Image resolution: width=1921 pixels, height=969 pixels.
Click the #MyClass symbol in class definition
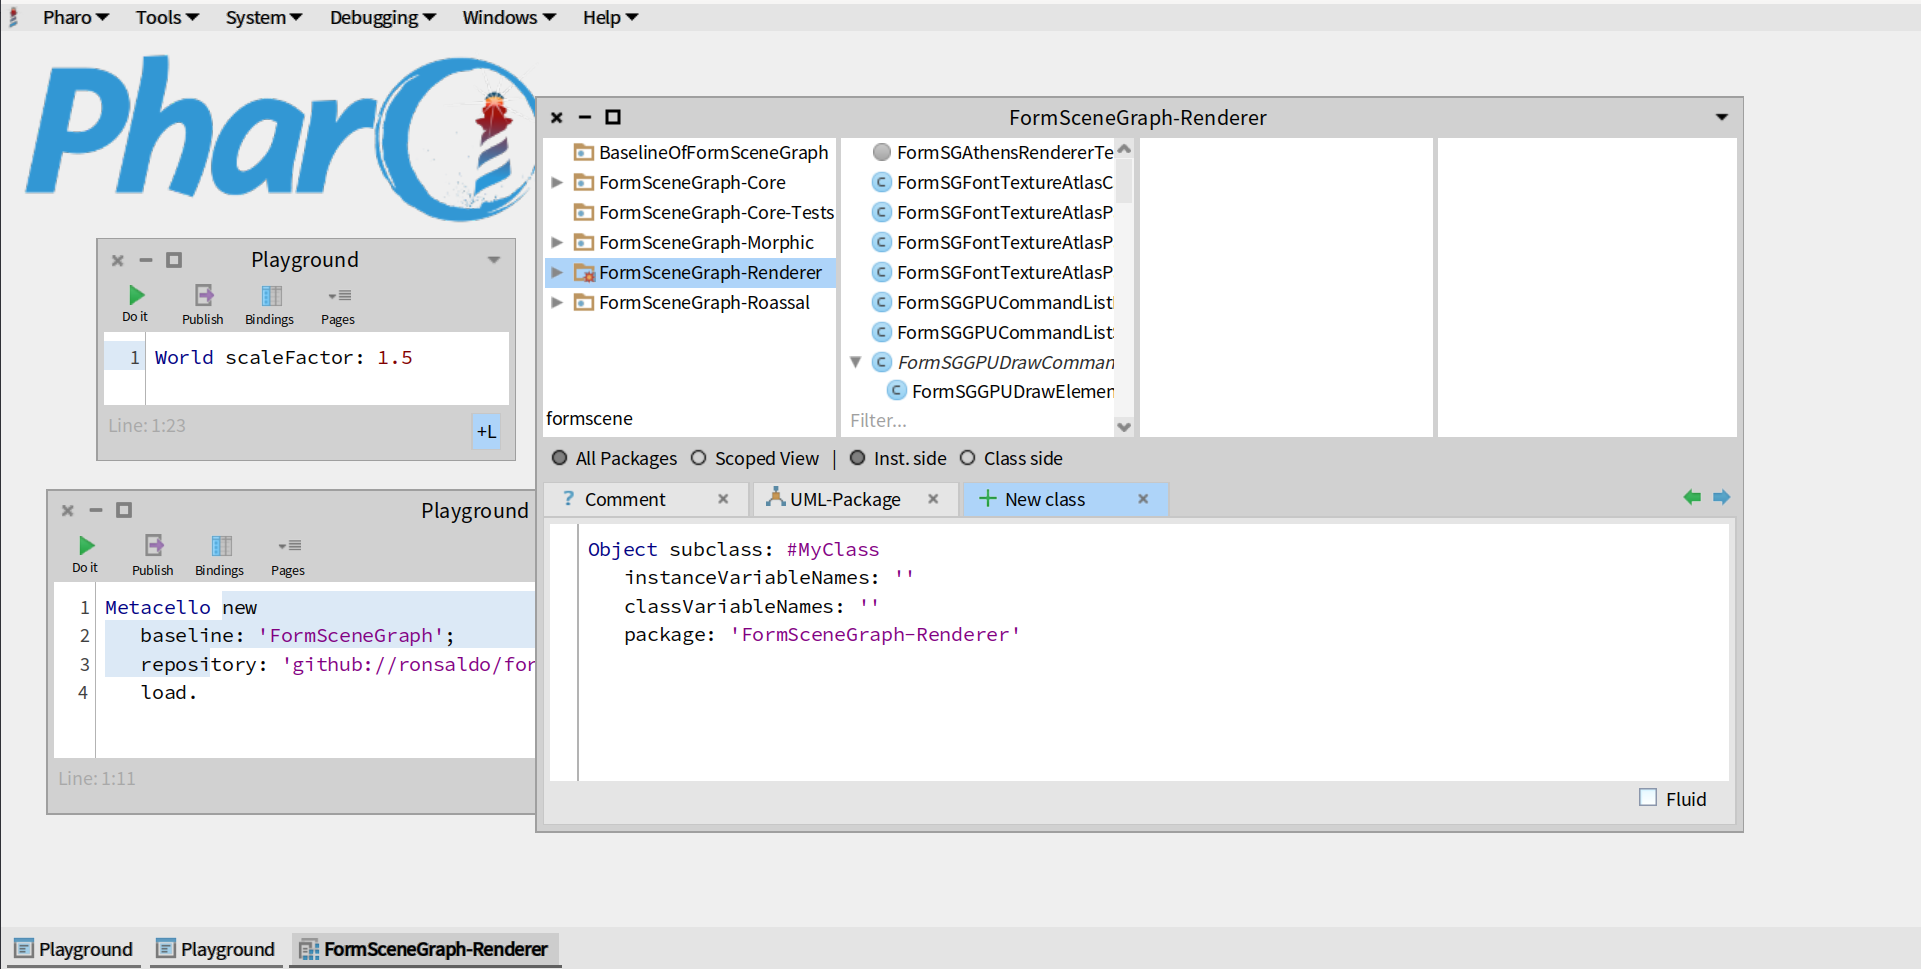coord(832,549)
